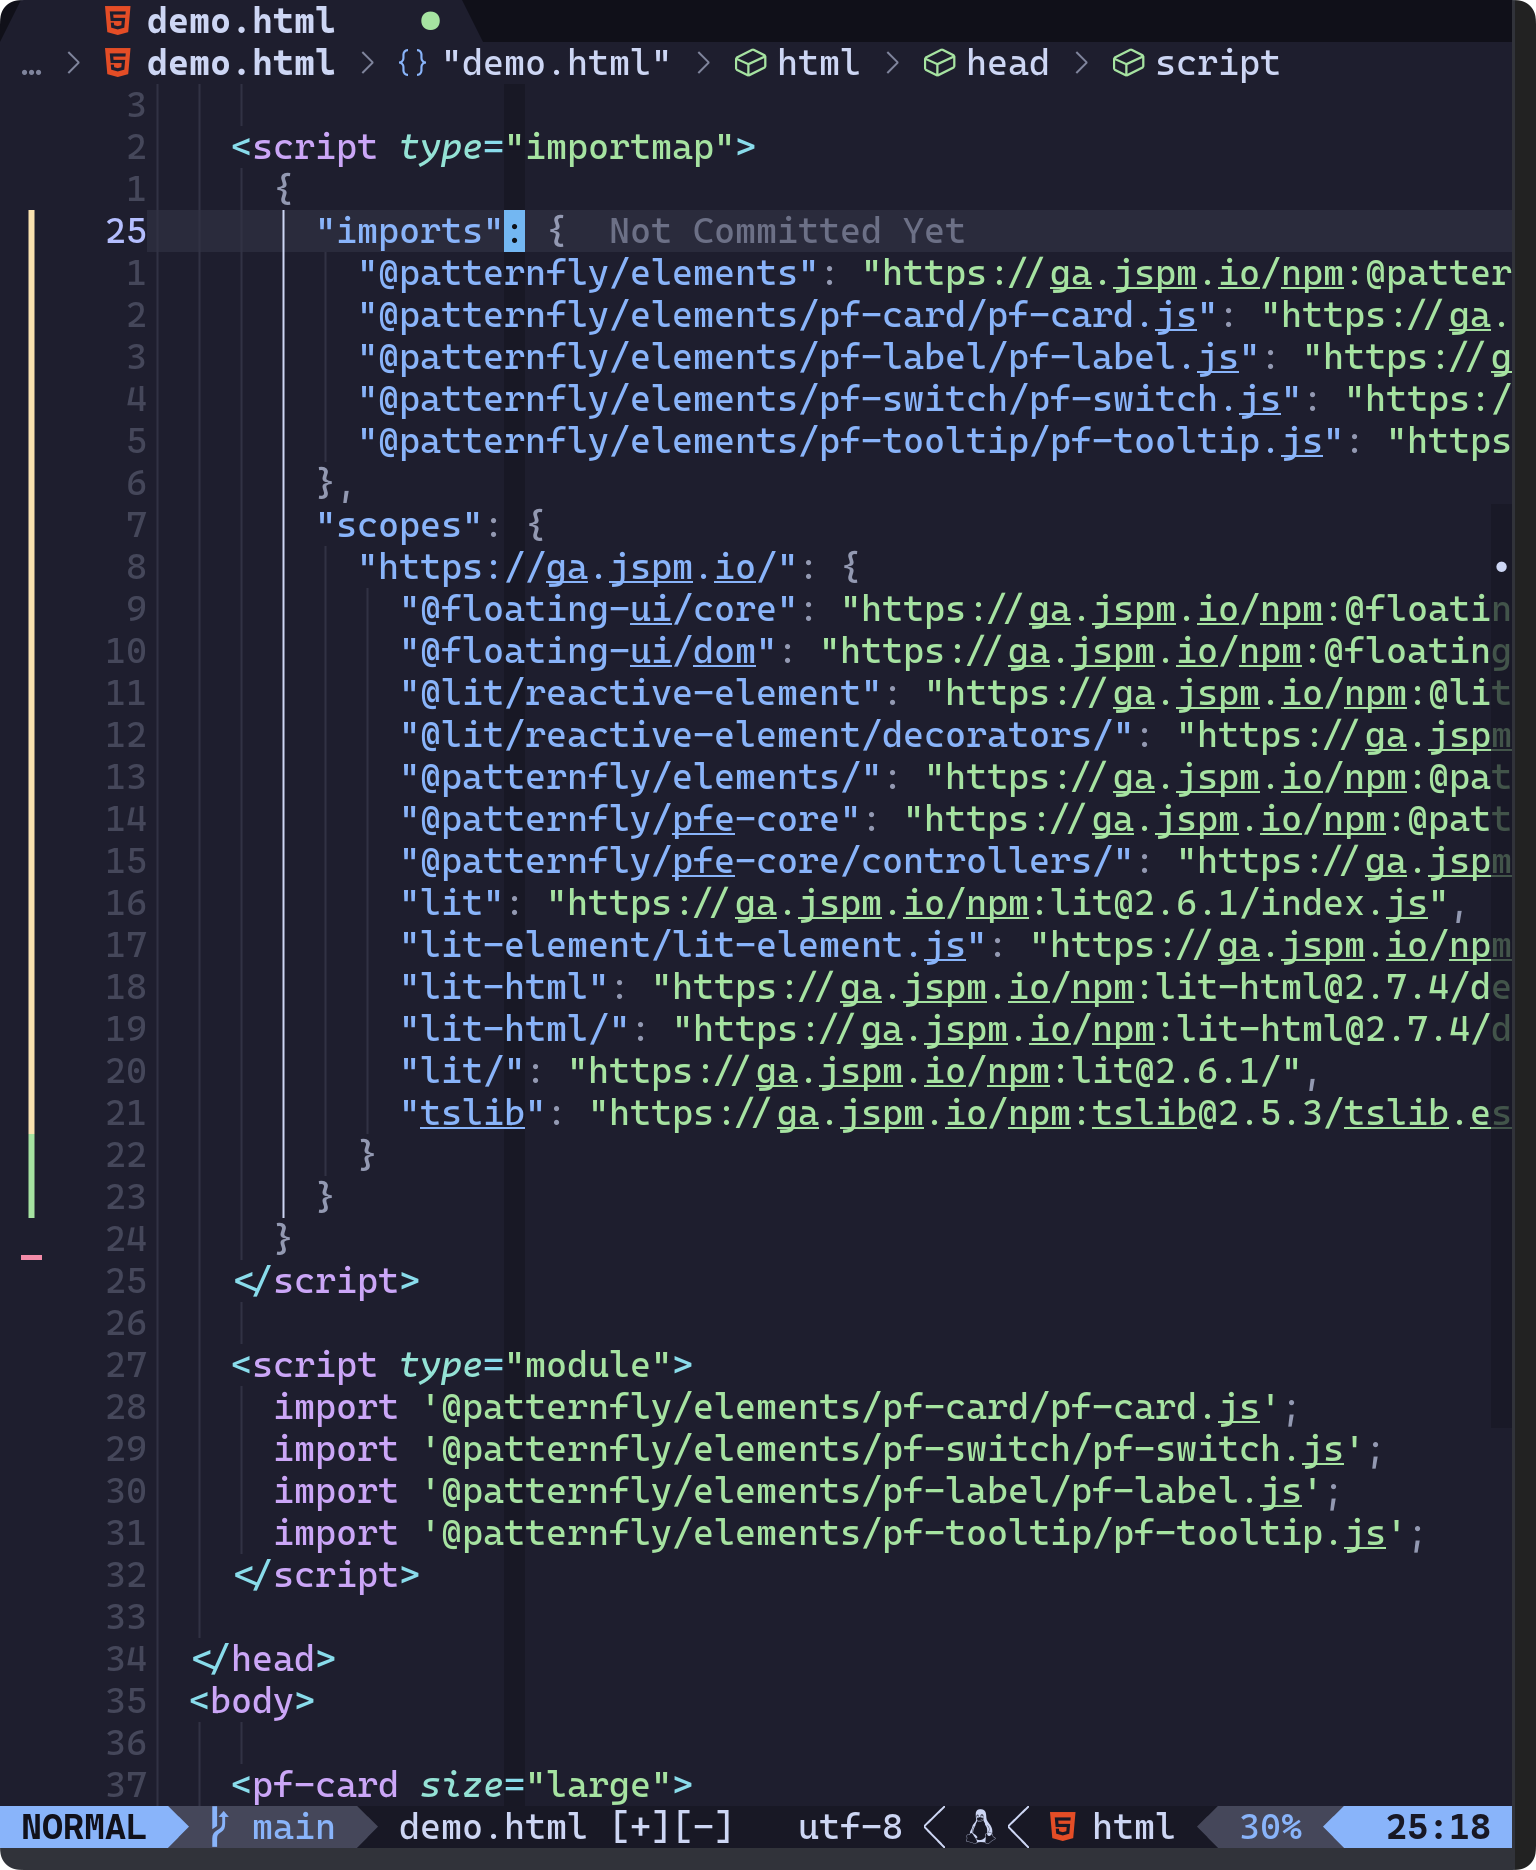1536x1870 pixels.
Task: Select the head breadcrumb segment
Action: click(1007, 63)
